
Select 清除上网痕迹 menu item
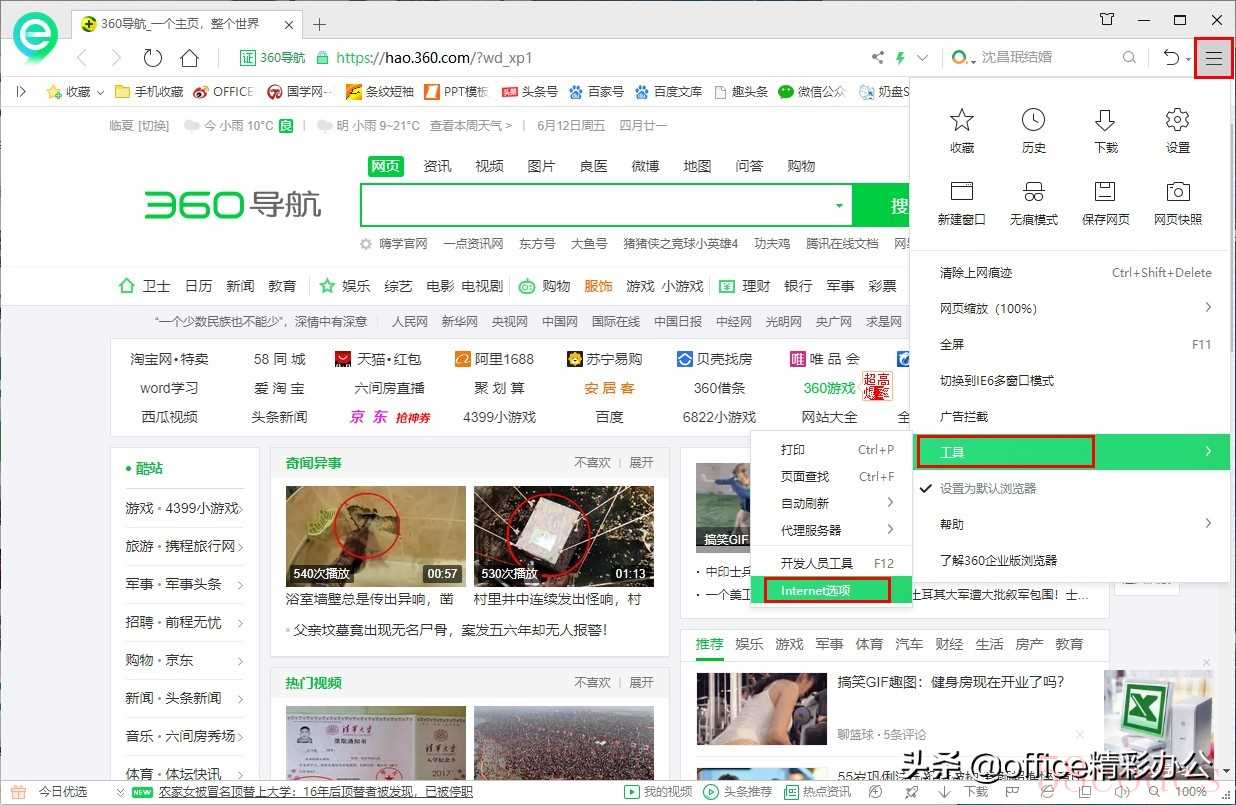click(1070, 272)
